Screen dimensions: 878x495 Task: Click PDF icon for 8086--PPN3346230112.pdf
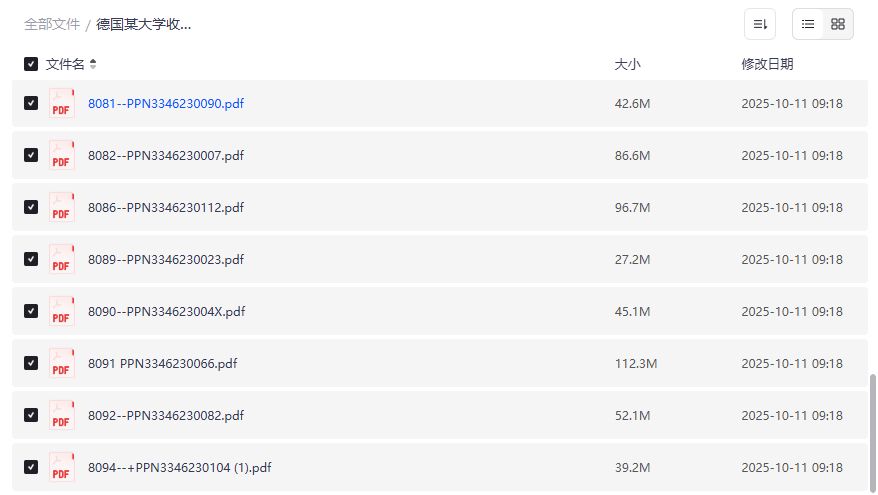pyautogui.click(x=62, y=208)
